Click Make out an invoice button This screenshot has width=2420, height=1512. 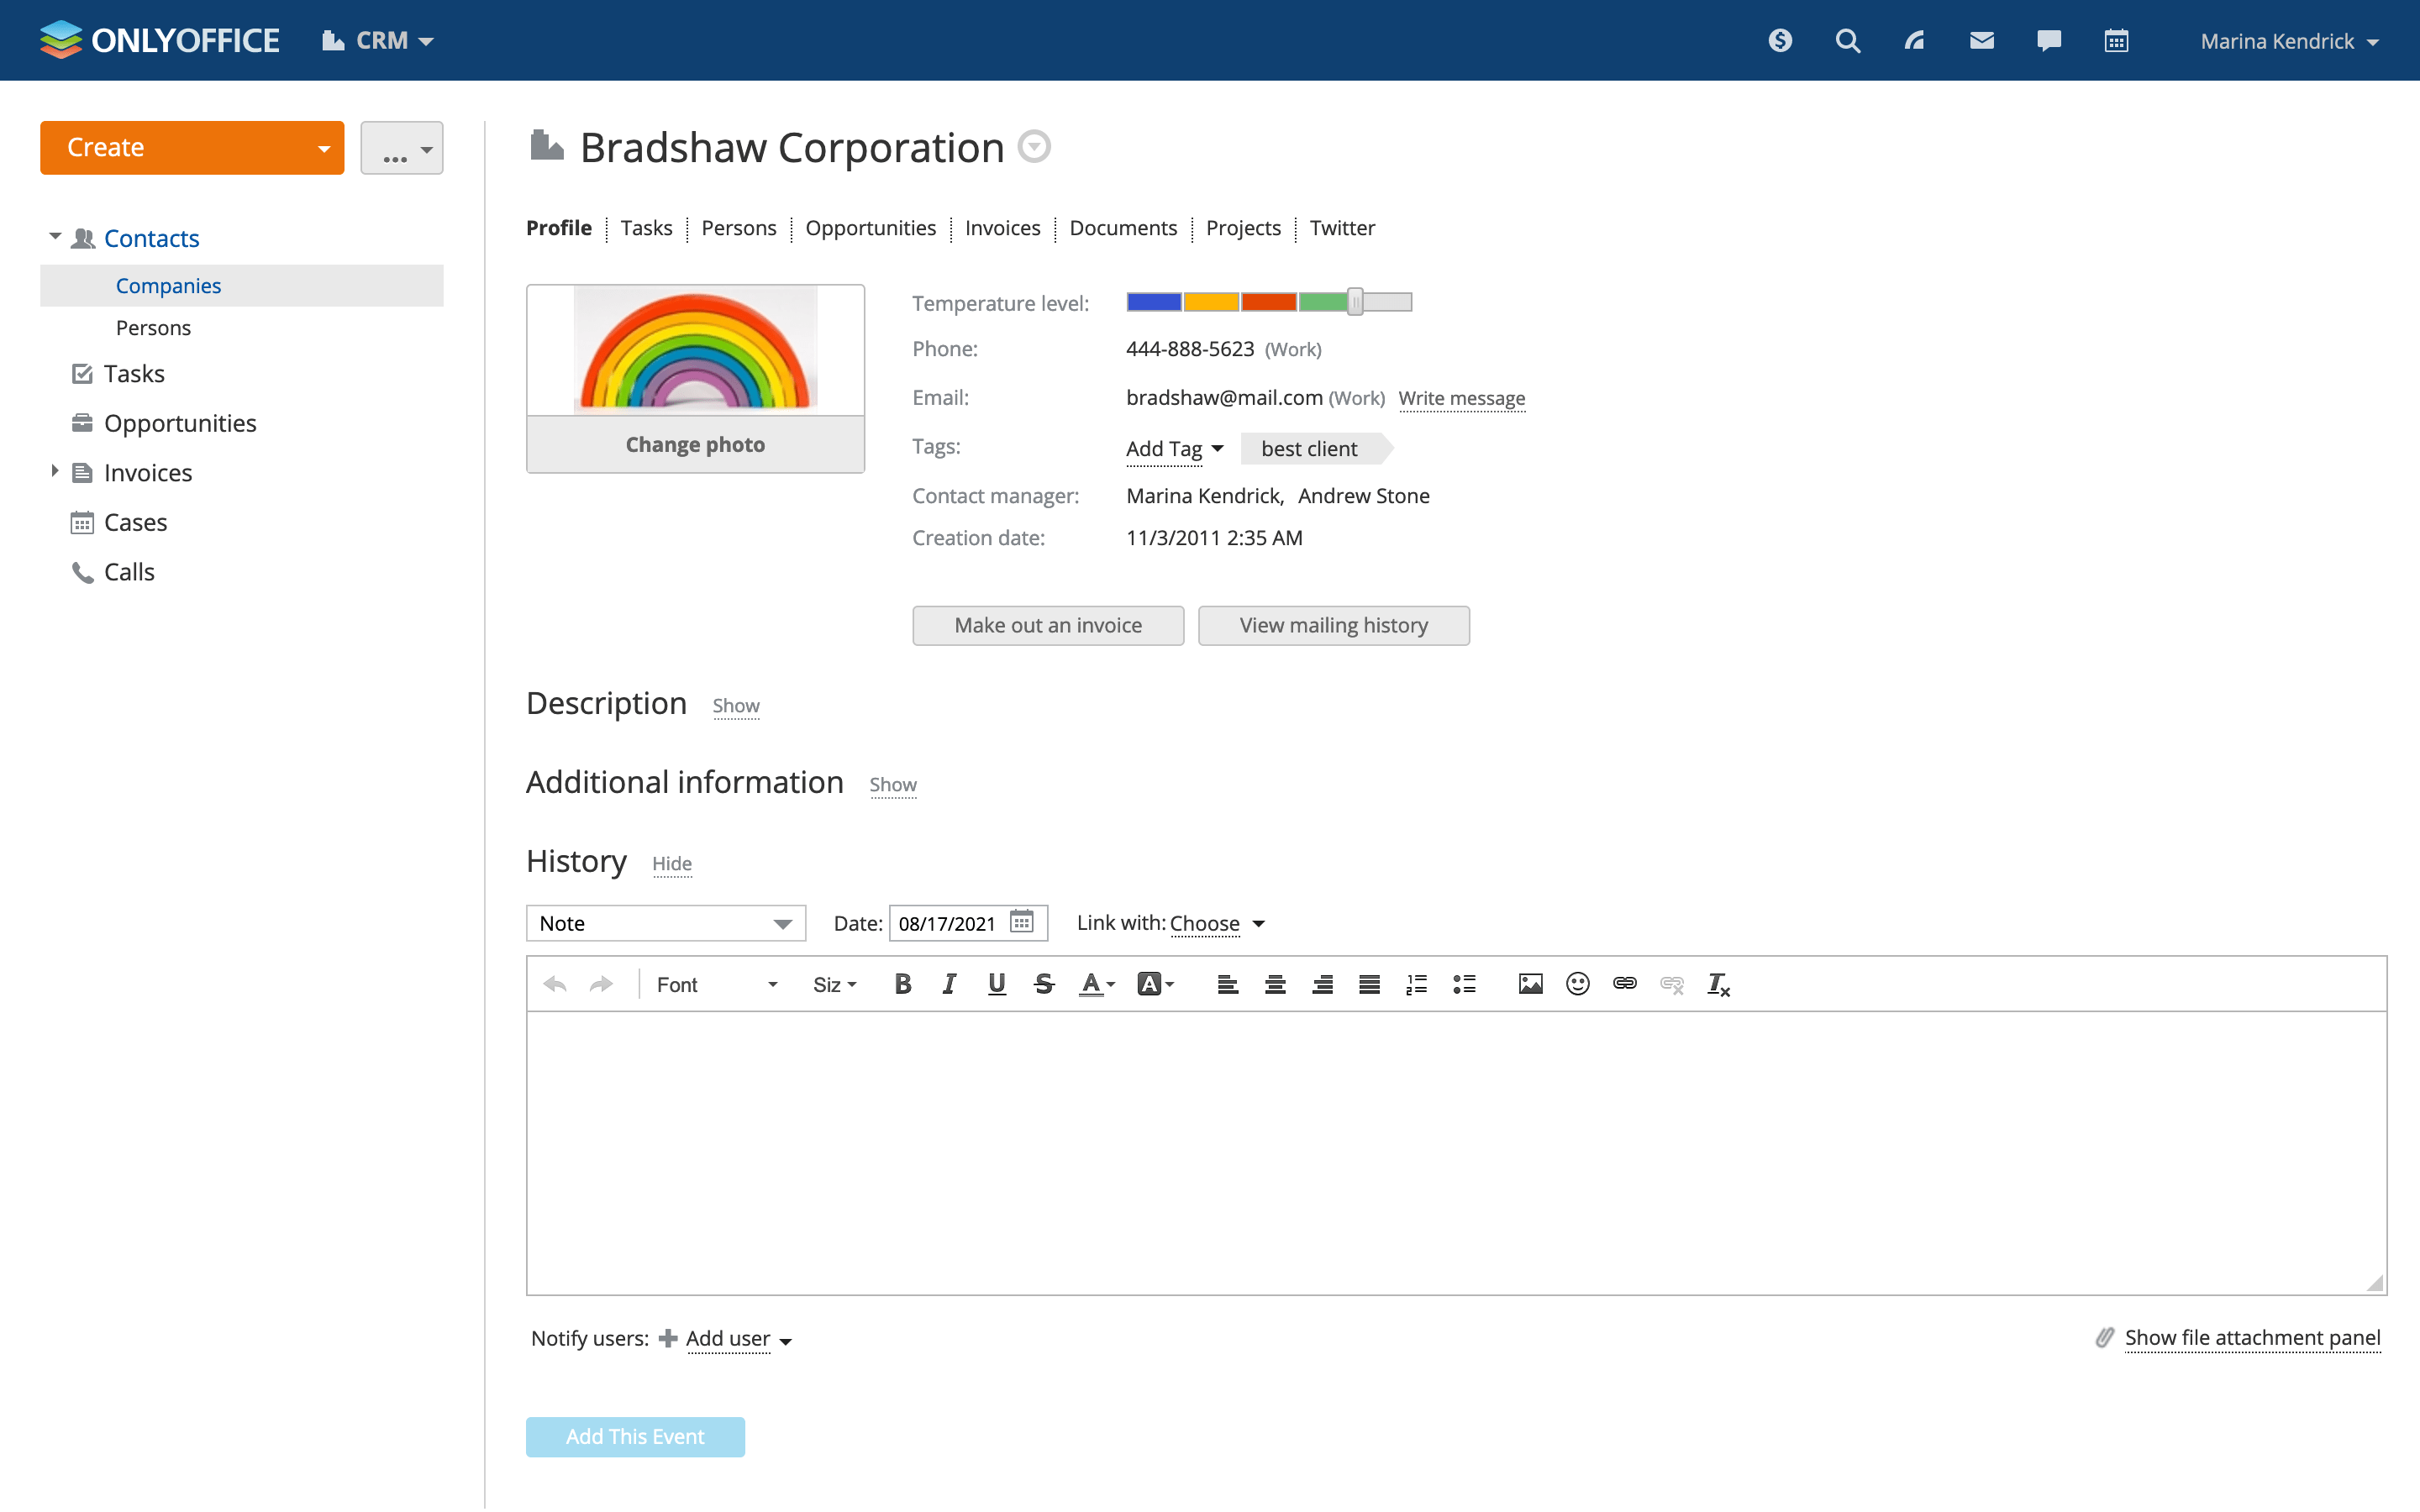(x=1047, y=625)
